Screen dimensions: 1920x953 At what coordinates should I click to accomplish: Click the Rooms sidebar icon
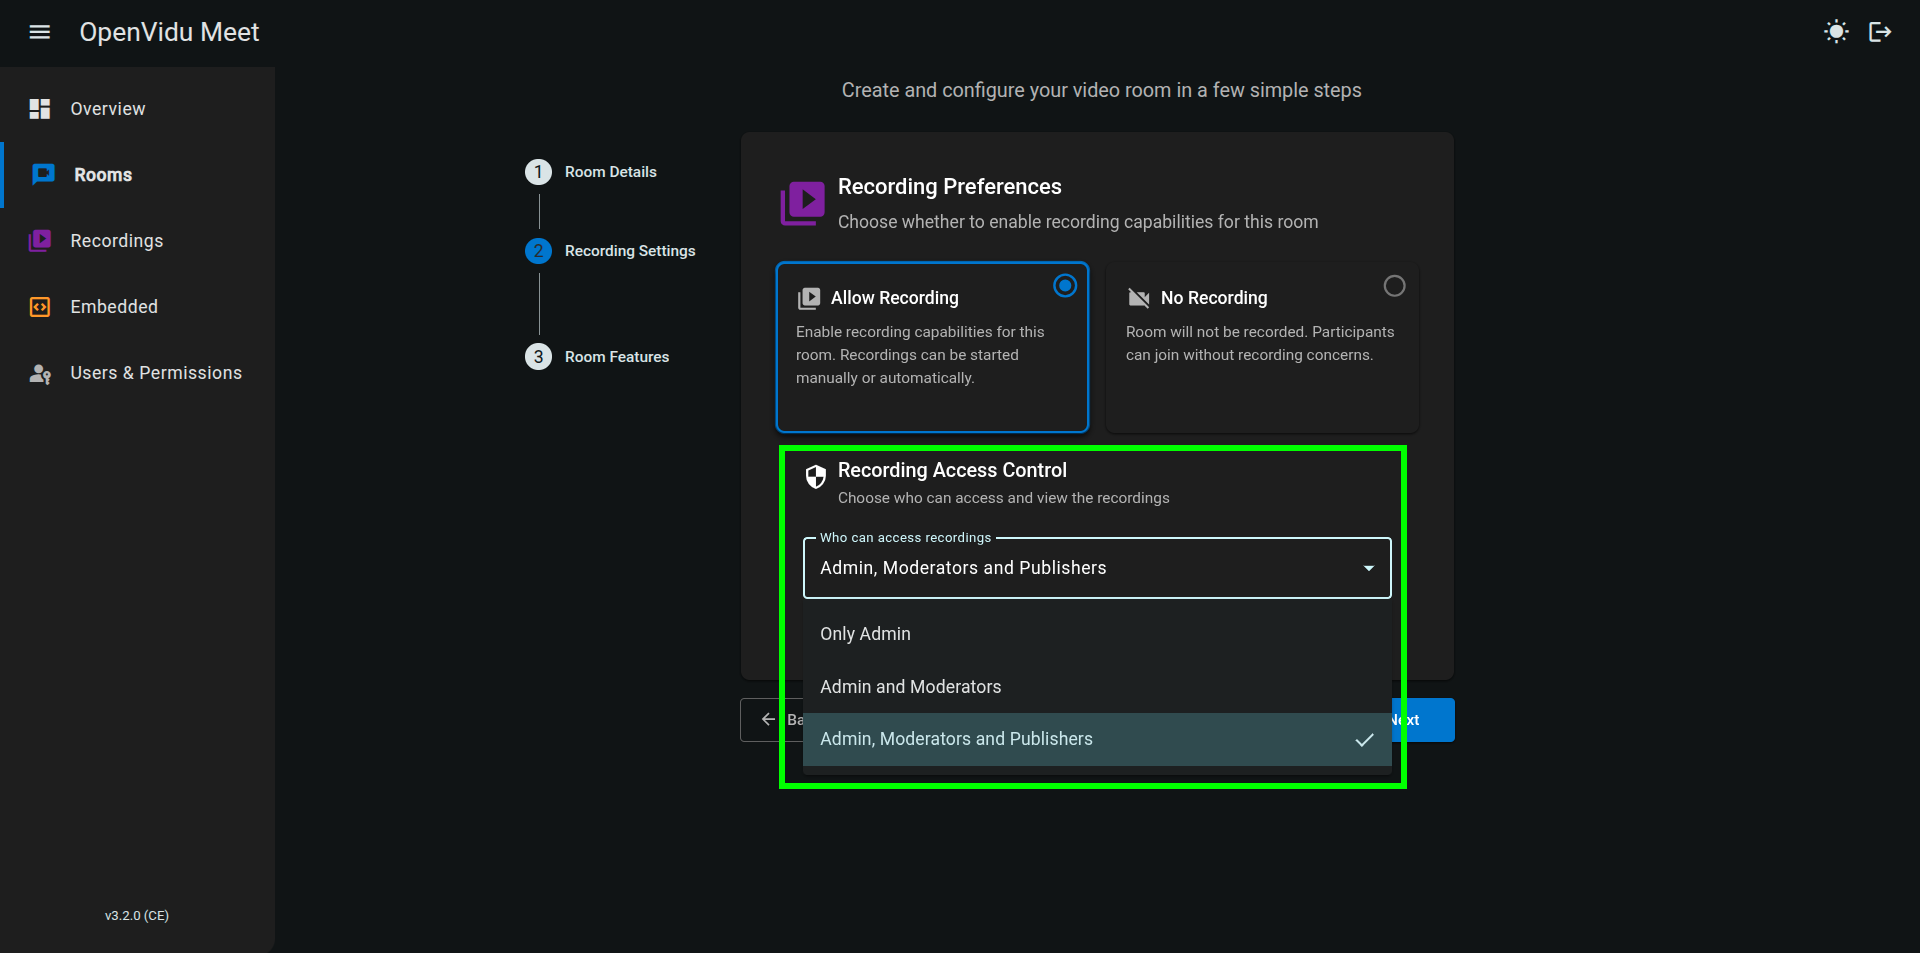pyautogui.click(x=43, y=175)
